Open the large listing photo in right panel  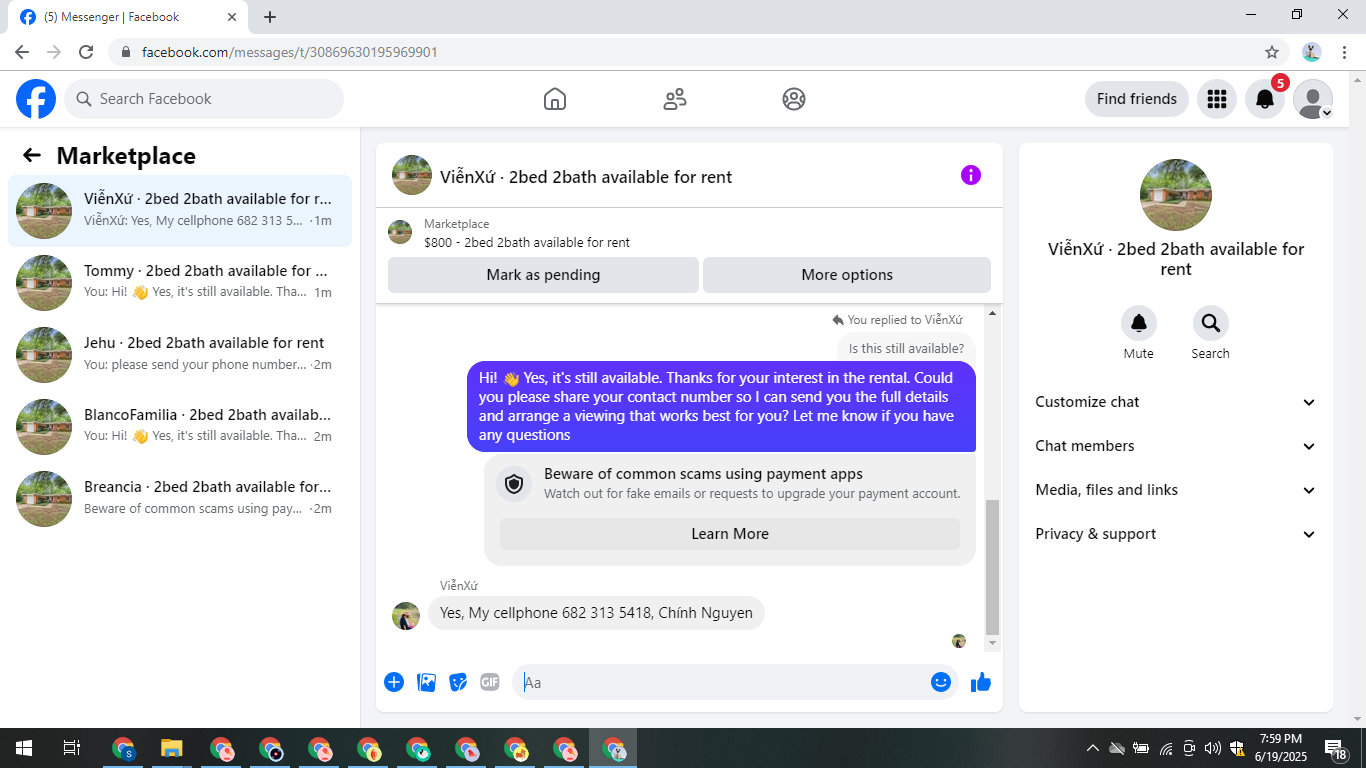[x=1176, y=195]
